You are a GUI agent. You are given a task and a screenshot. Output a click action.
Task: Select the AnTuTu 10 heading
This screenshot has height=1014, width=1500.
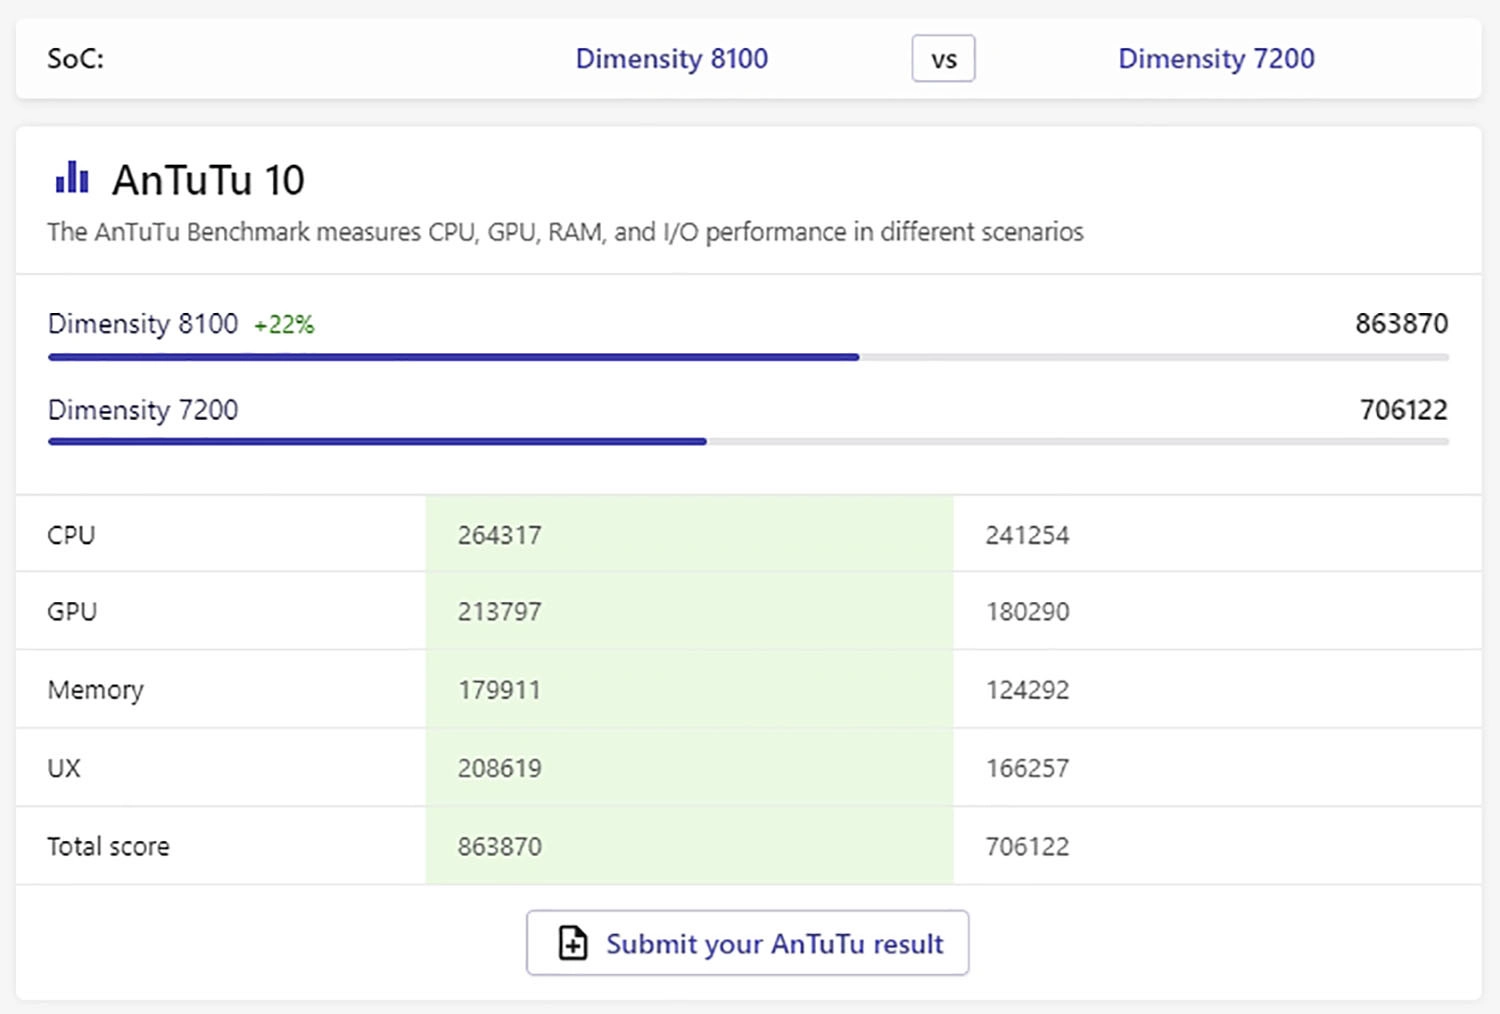pyautogui.click(x=208, y=180)
